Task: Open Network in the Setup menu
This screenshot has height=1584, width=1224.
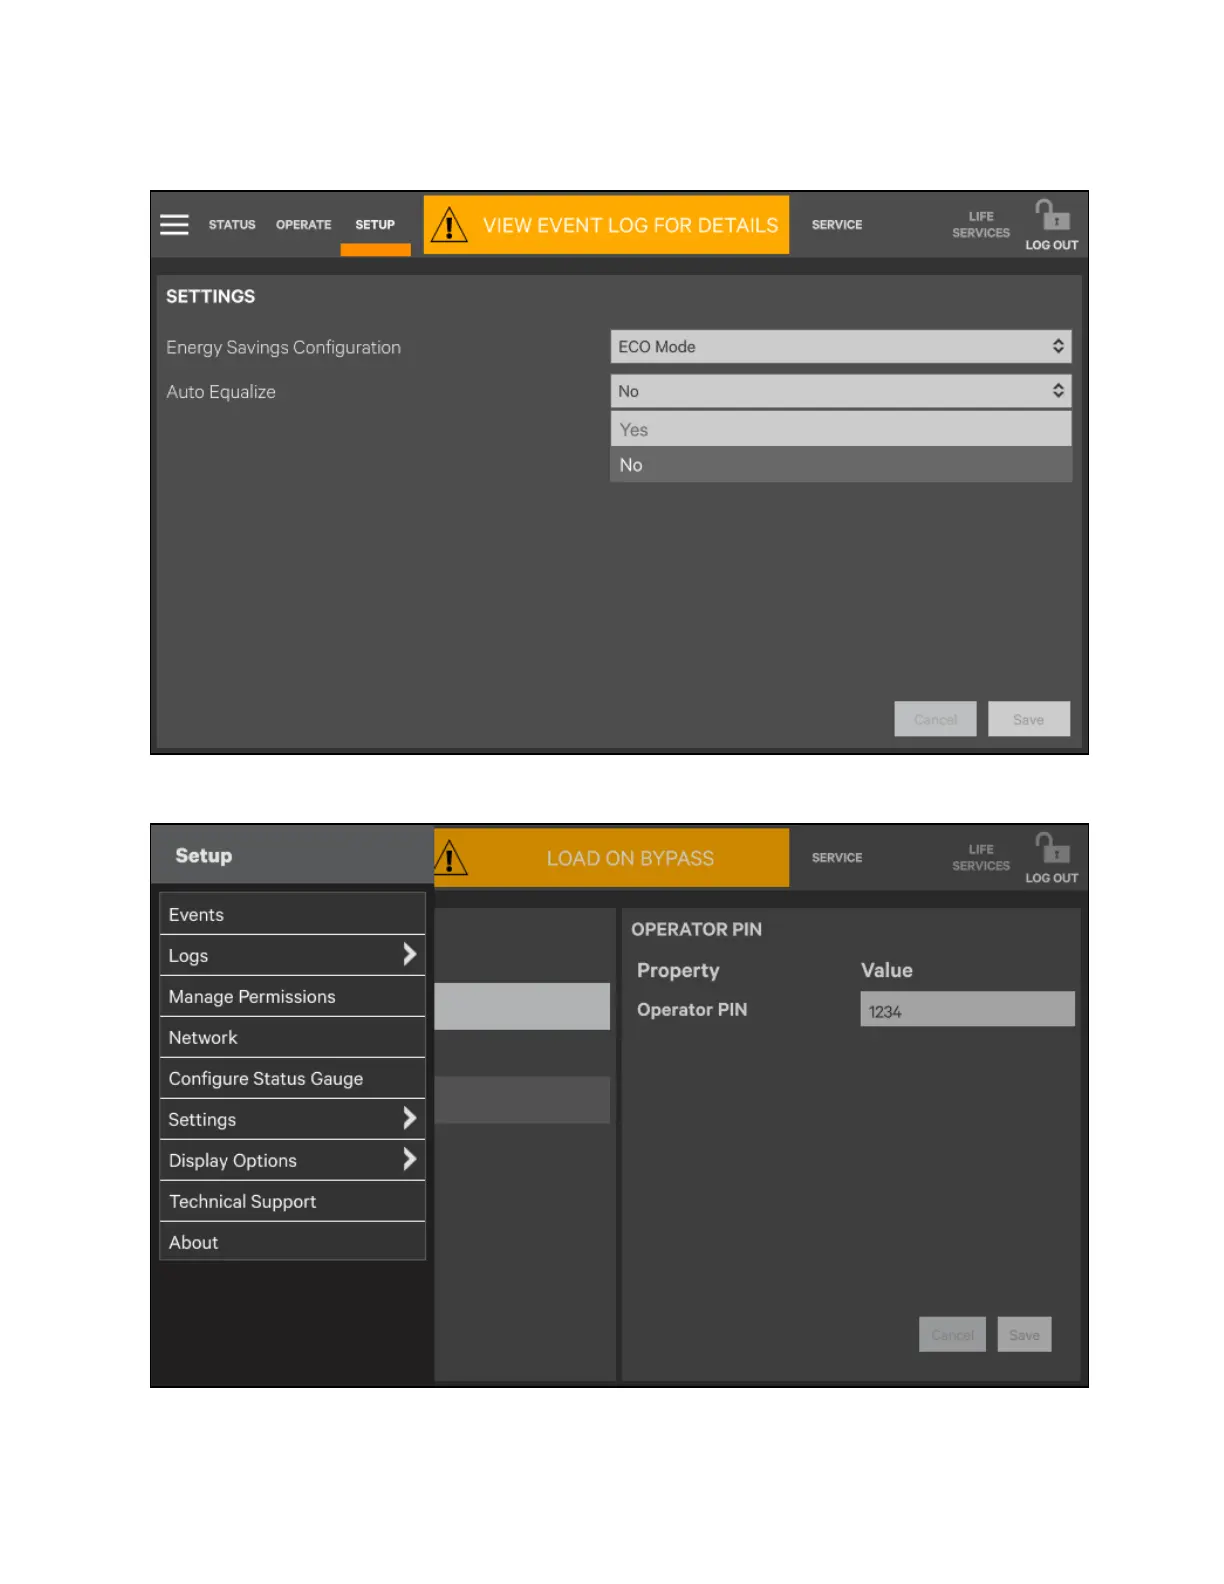Action: (x=292, y=1037)
